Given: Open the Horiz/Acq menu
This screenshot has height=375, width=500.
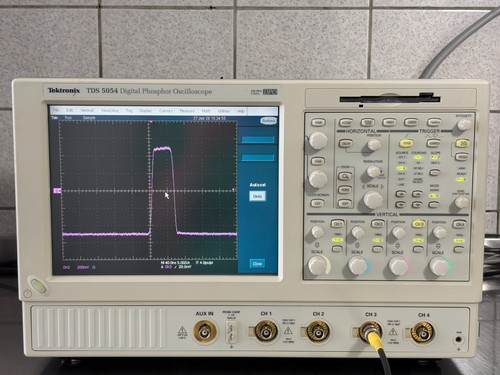Looking at the screenshot, I should click(110, 110).
